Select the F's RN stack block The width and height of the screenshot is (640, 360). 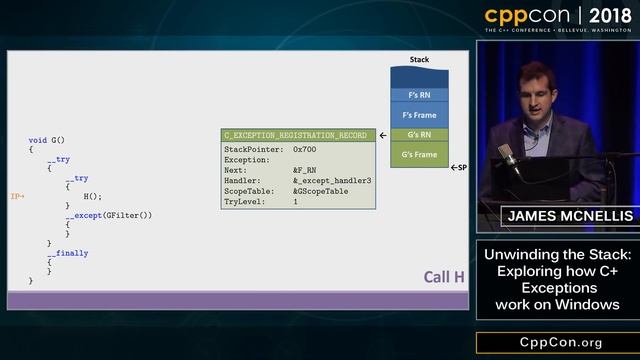419,95
